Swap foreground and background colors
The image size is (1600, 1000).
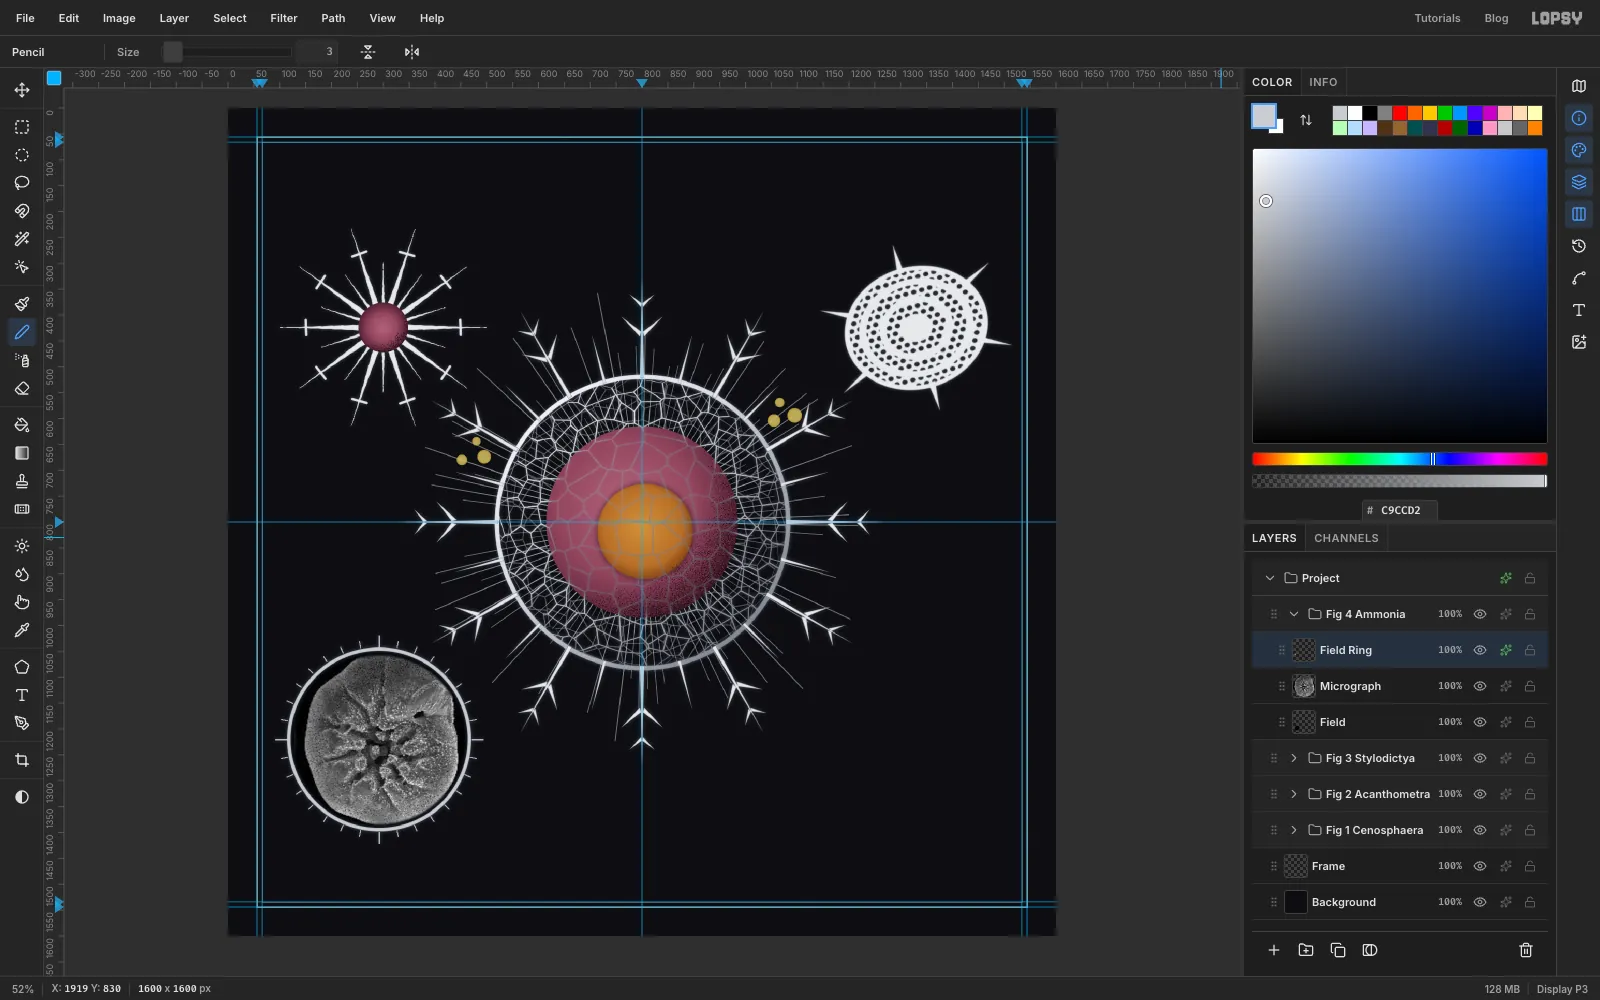1305,120
